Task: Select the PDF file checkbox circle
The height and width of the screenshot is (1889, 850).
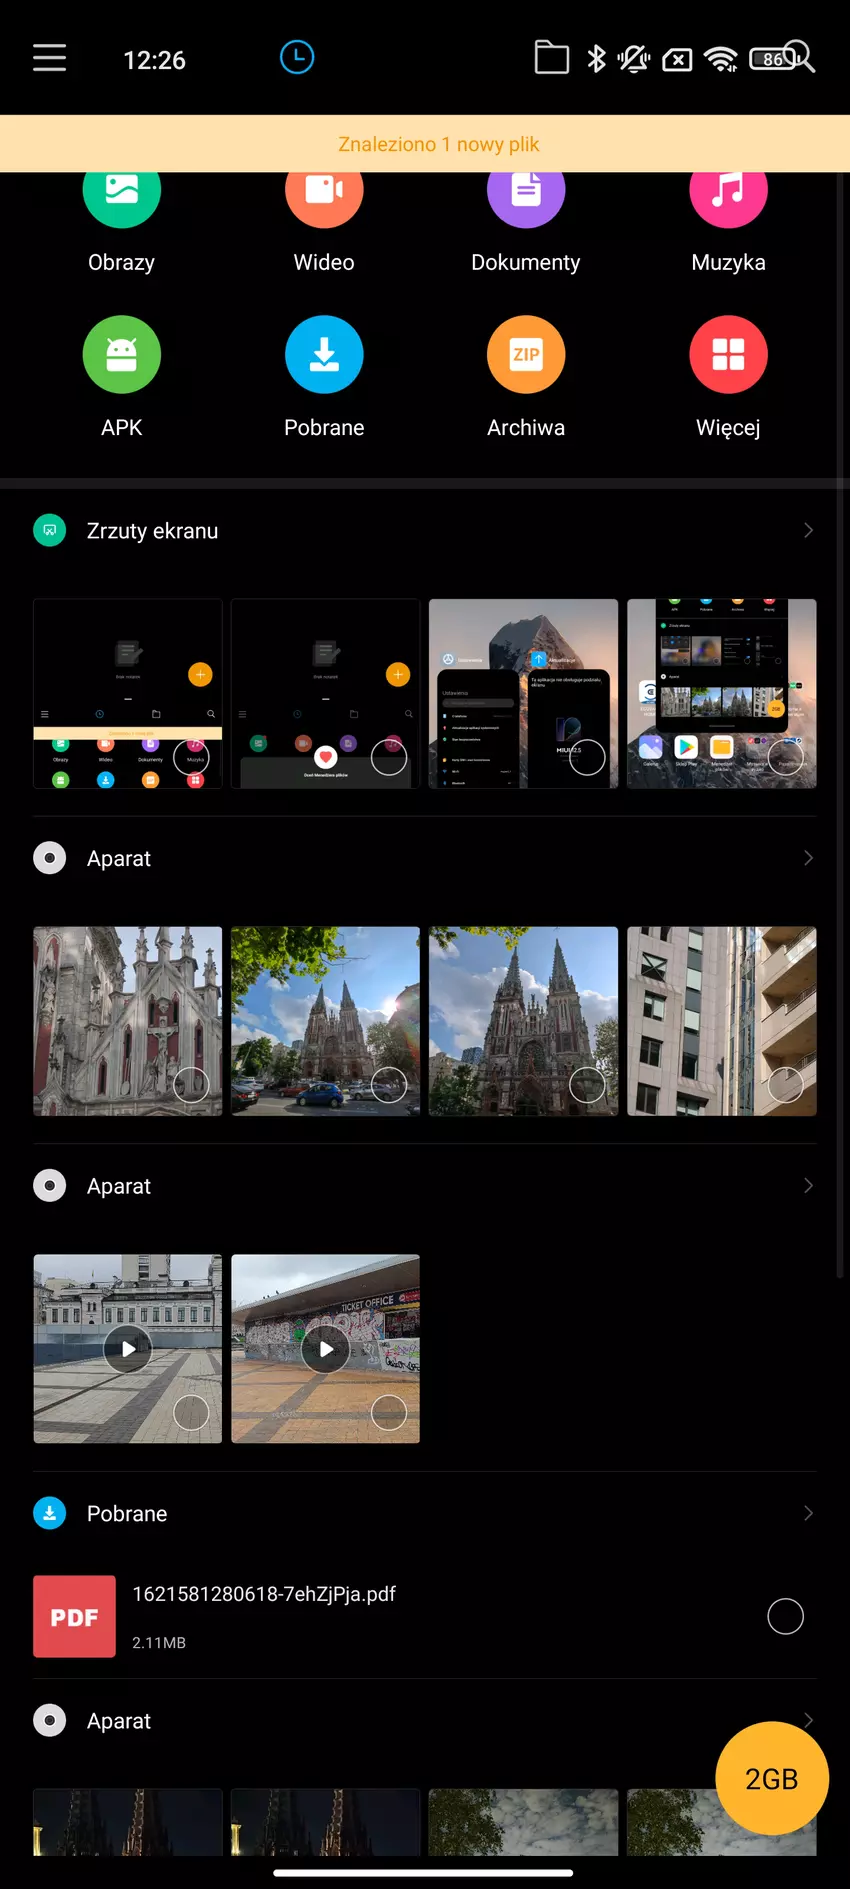Action: point(785,1616)
